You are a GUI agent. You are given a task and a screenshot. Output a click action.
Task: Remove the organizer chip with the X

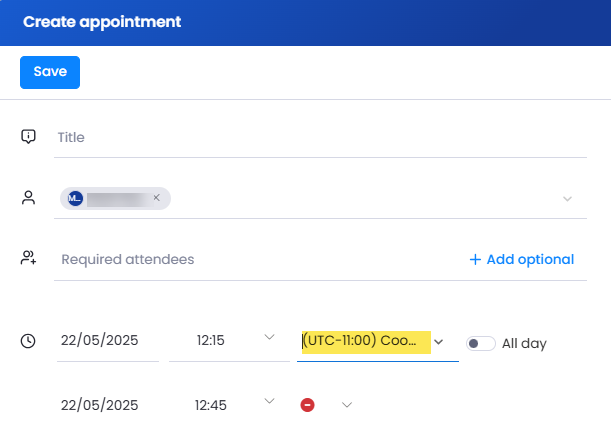coord(156,197)
